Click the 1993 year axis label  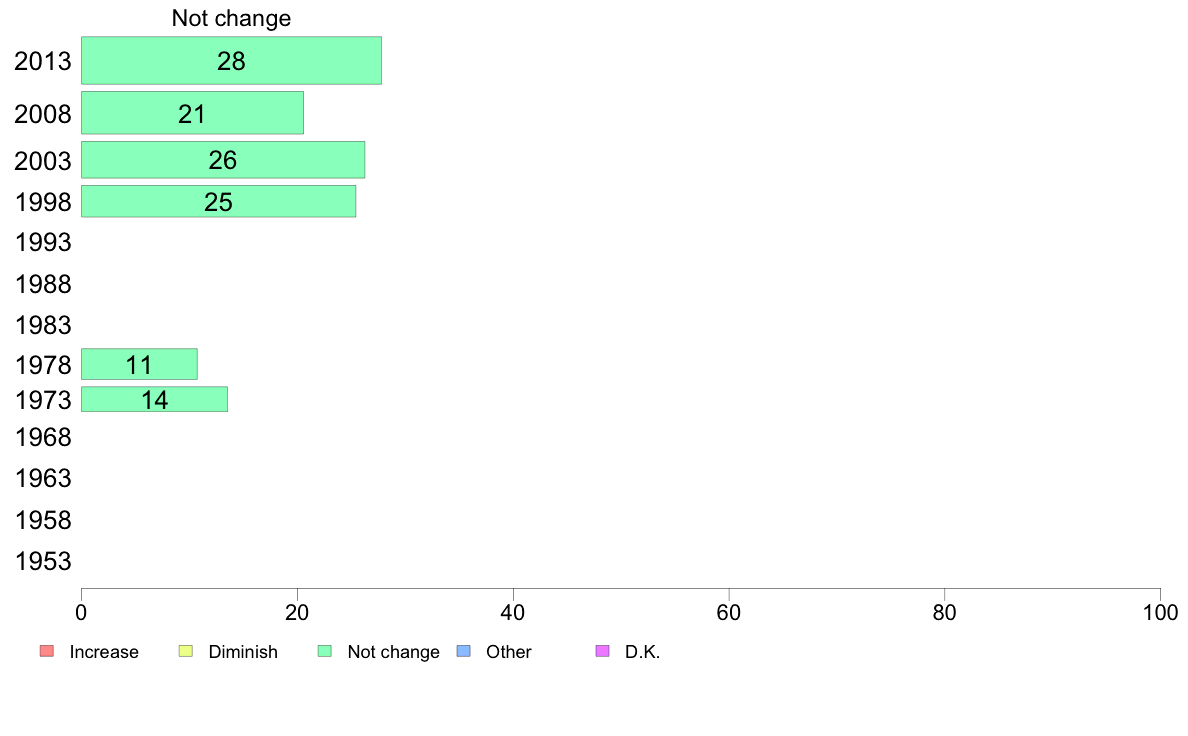pyautogui.click(x=43, y=243)
